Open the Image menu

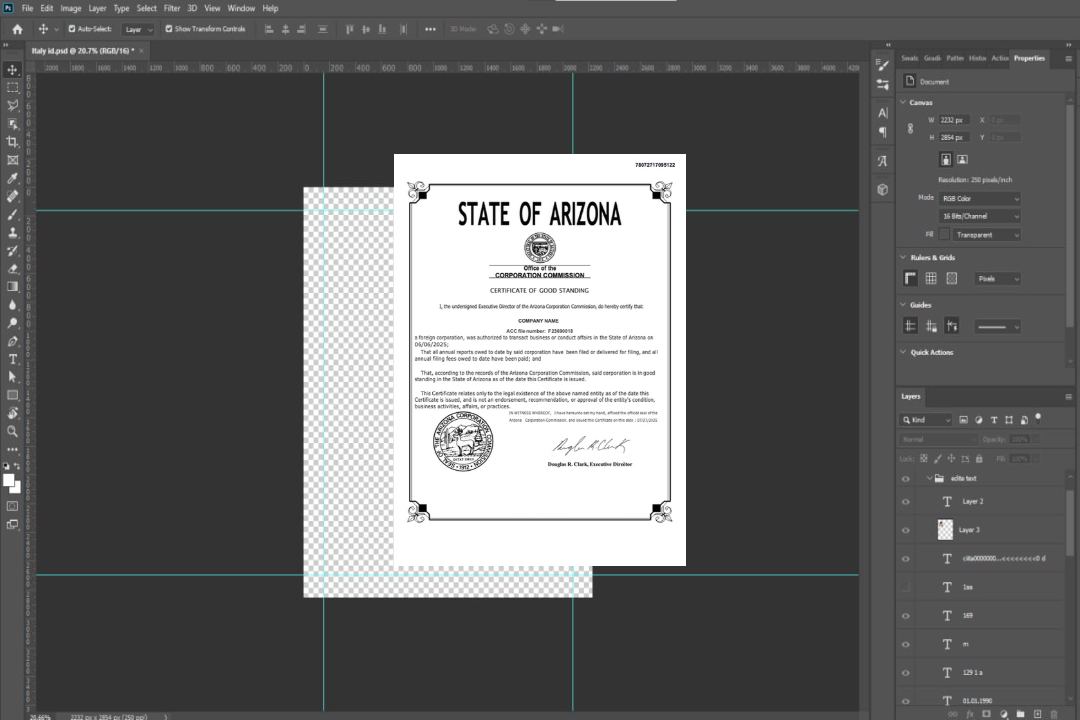click(70, 8)
